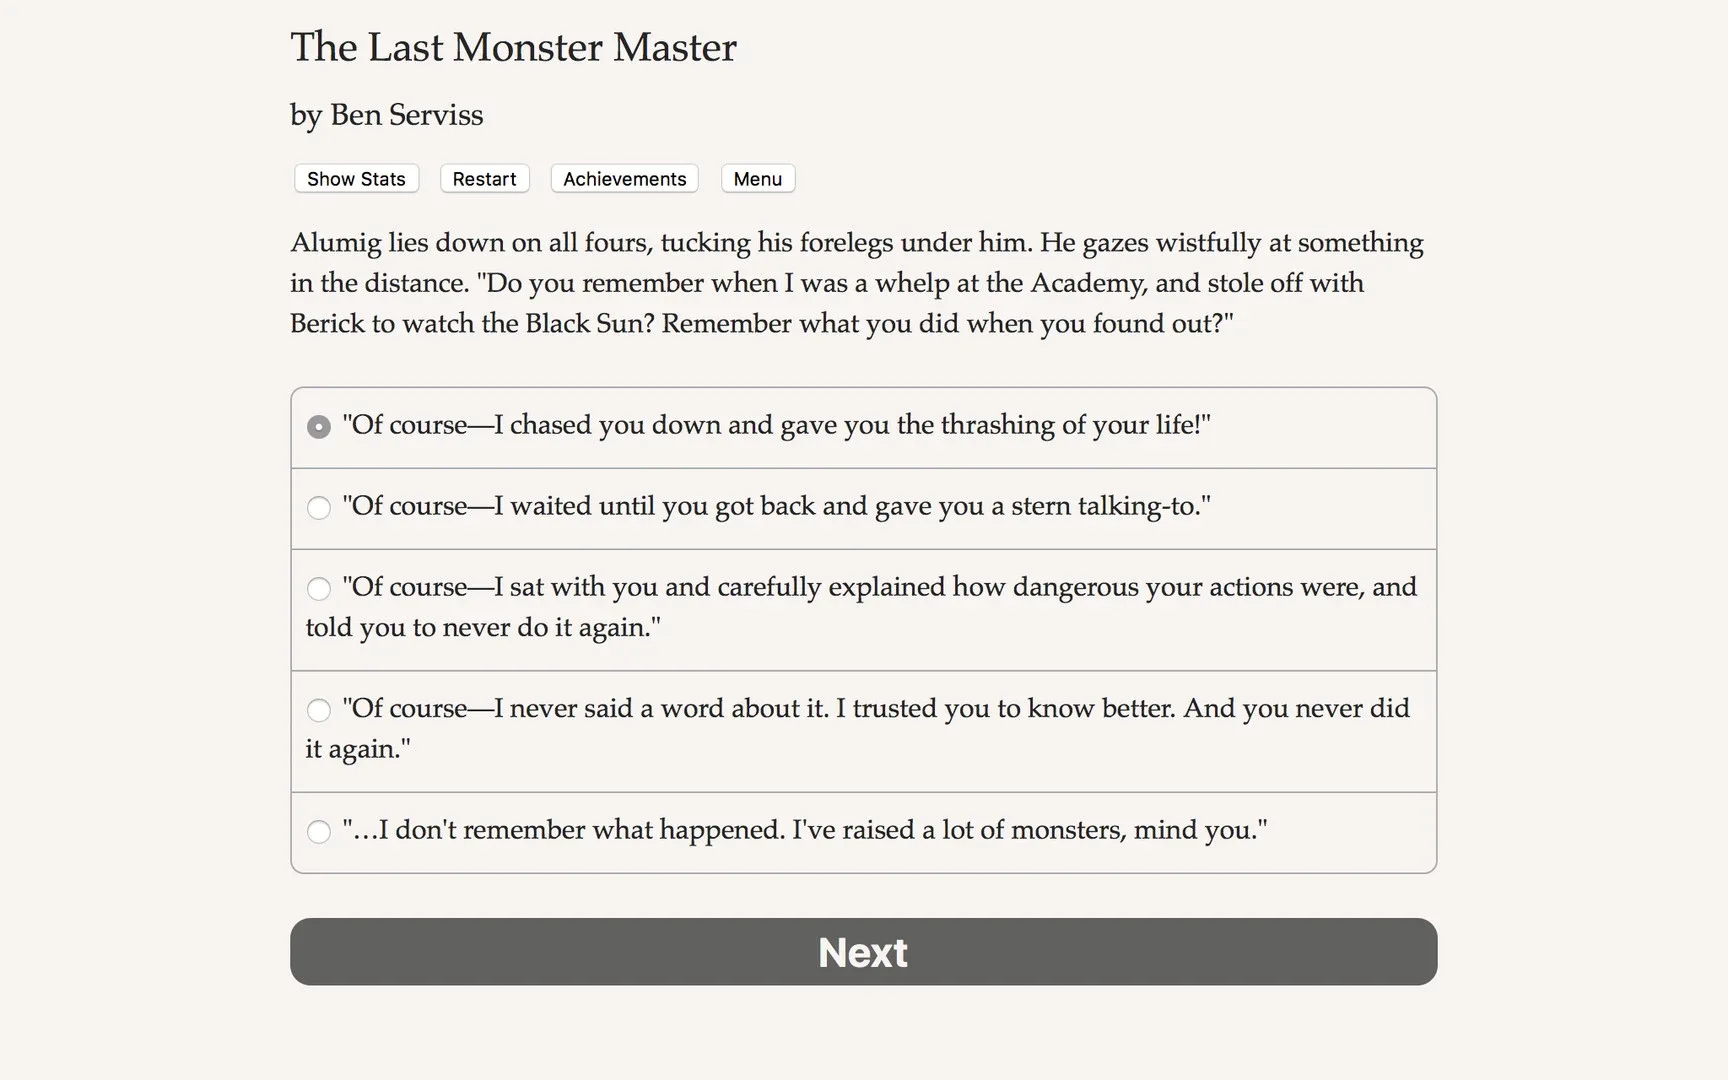Restart the game
1728x1080 pixels.
[x=484, y=178]
